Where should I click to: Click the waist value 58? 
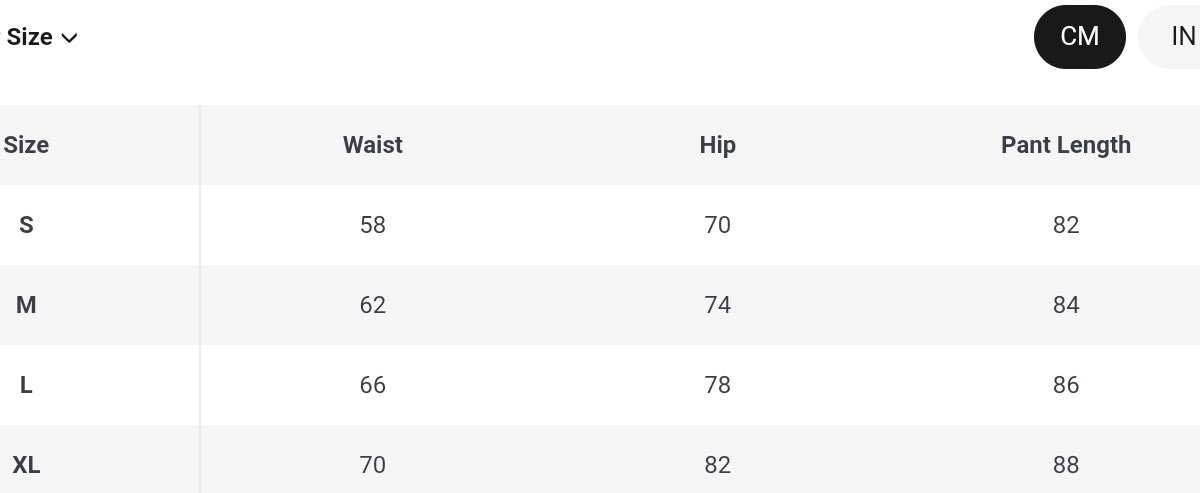click(373, 225)
